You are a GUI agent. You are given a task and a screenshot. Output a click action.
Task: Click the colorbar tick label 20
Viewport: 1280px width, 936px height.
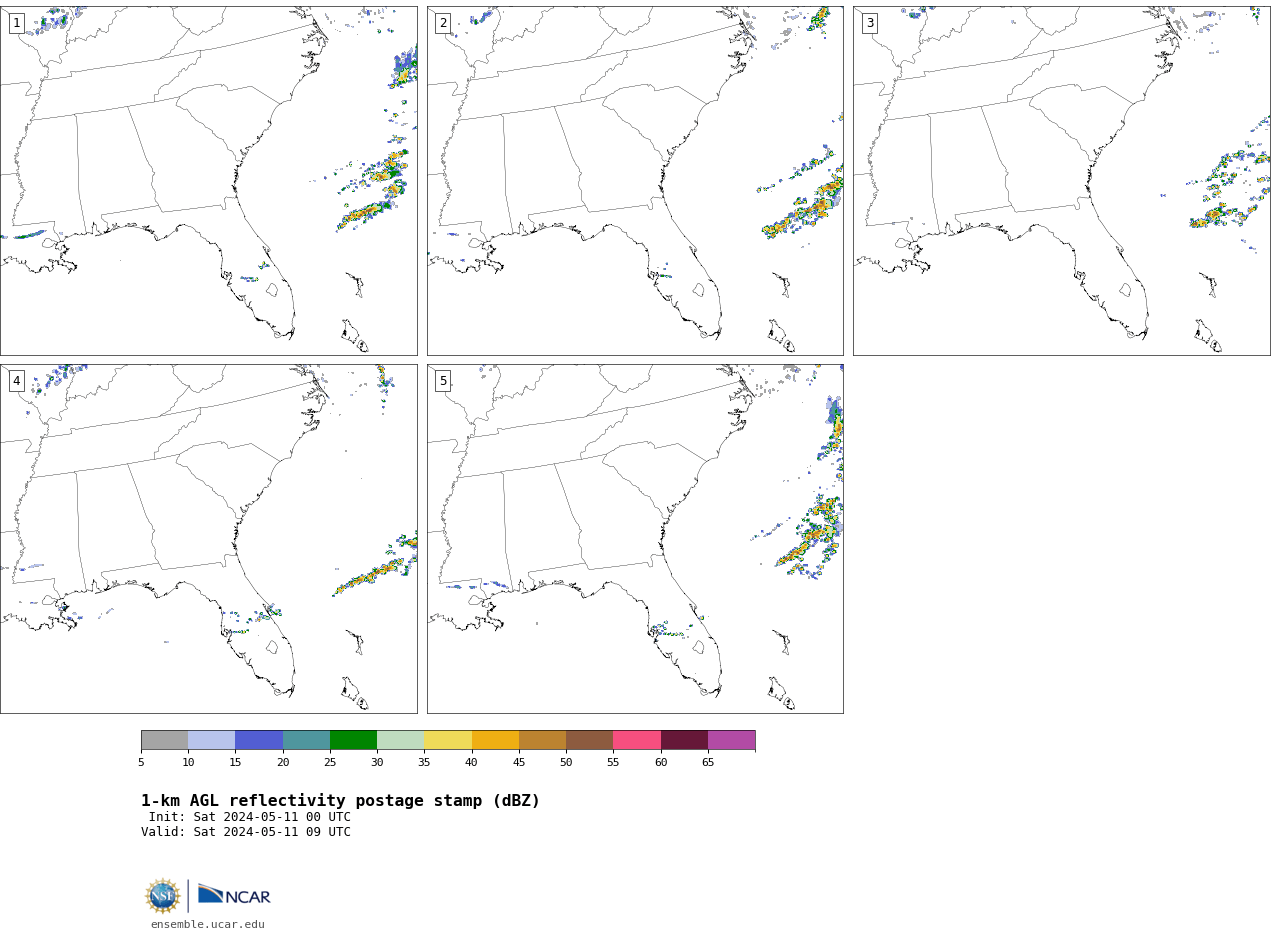point(283,763)
